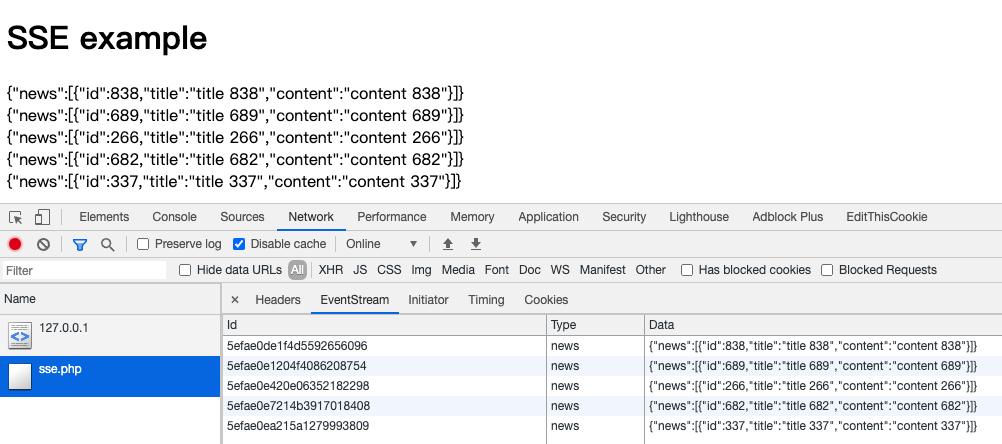The height and width of the screenshot is (444, 1002).
Task: Toggle the device toolbar icon
Action: click(42, 217)
